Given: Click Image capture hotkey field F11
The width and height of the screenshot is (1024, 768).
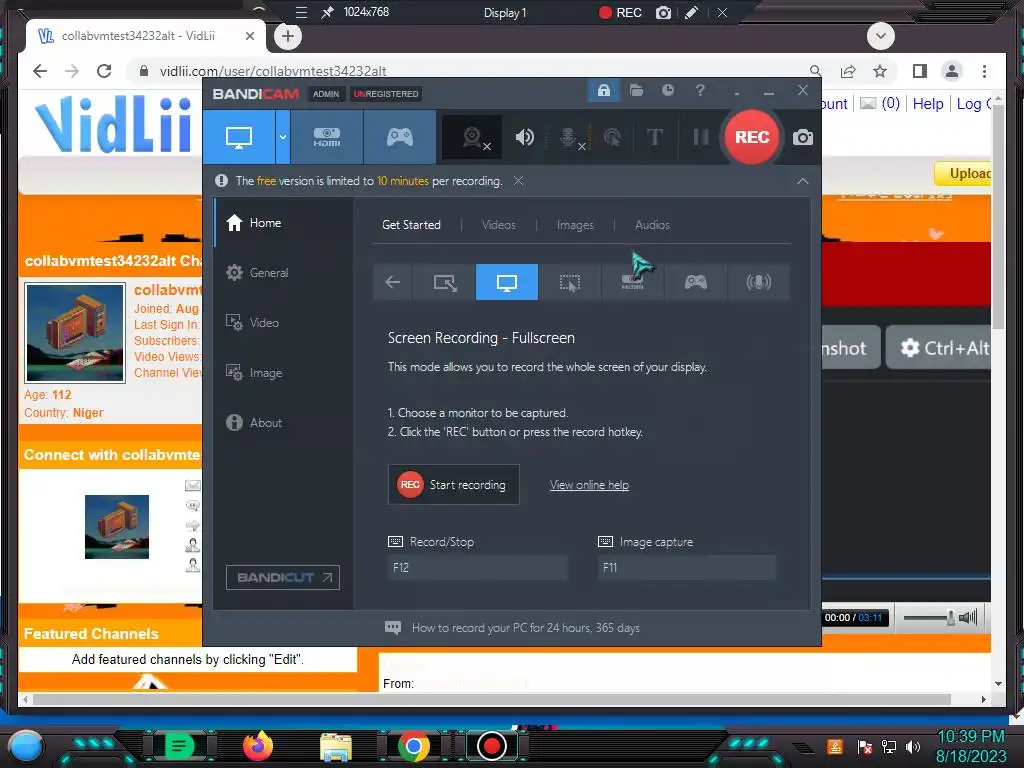Looking at the screenshot, I should tap(687, 568).
